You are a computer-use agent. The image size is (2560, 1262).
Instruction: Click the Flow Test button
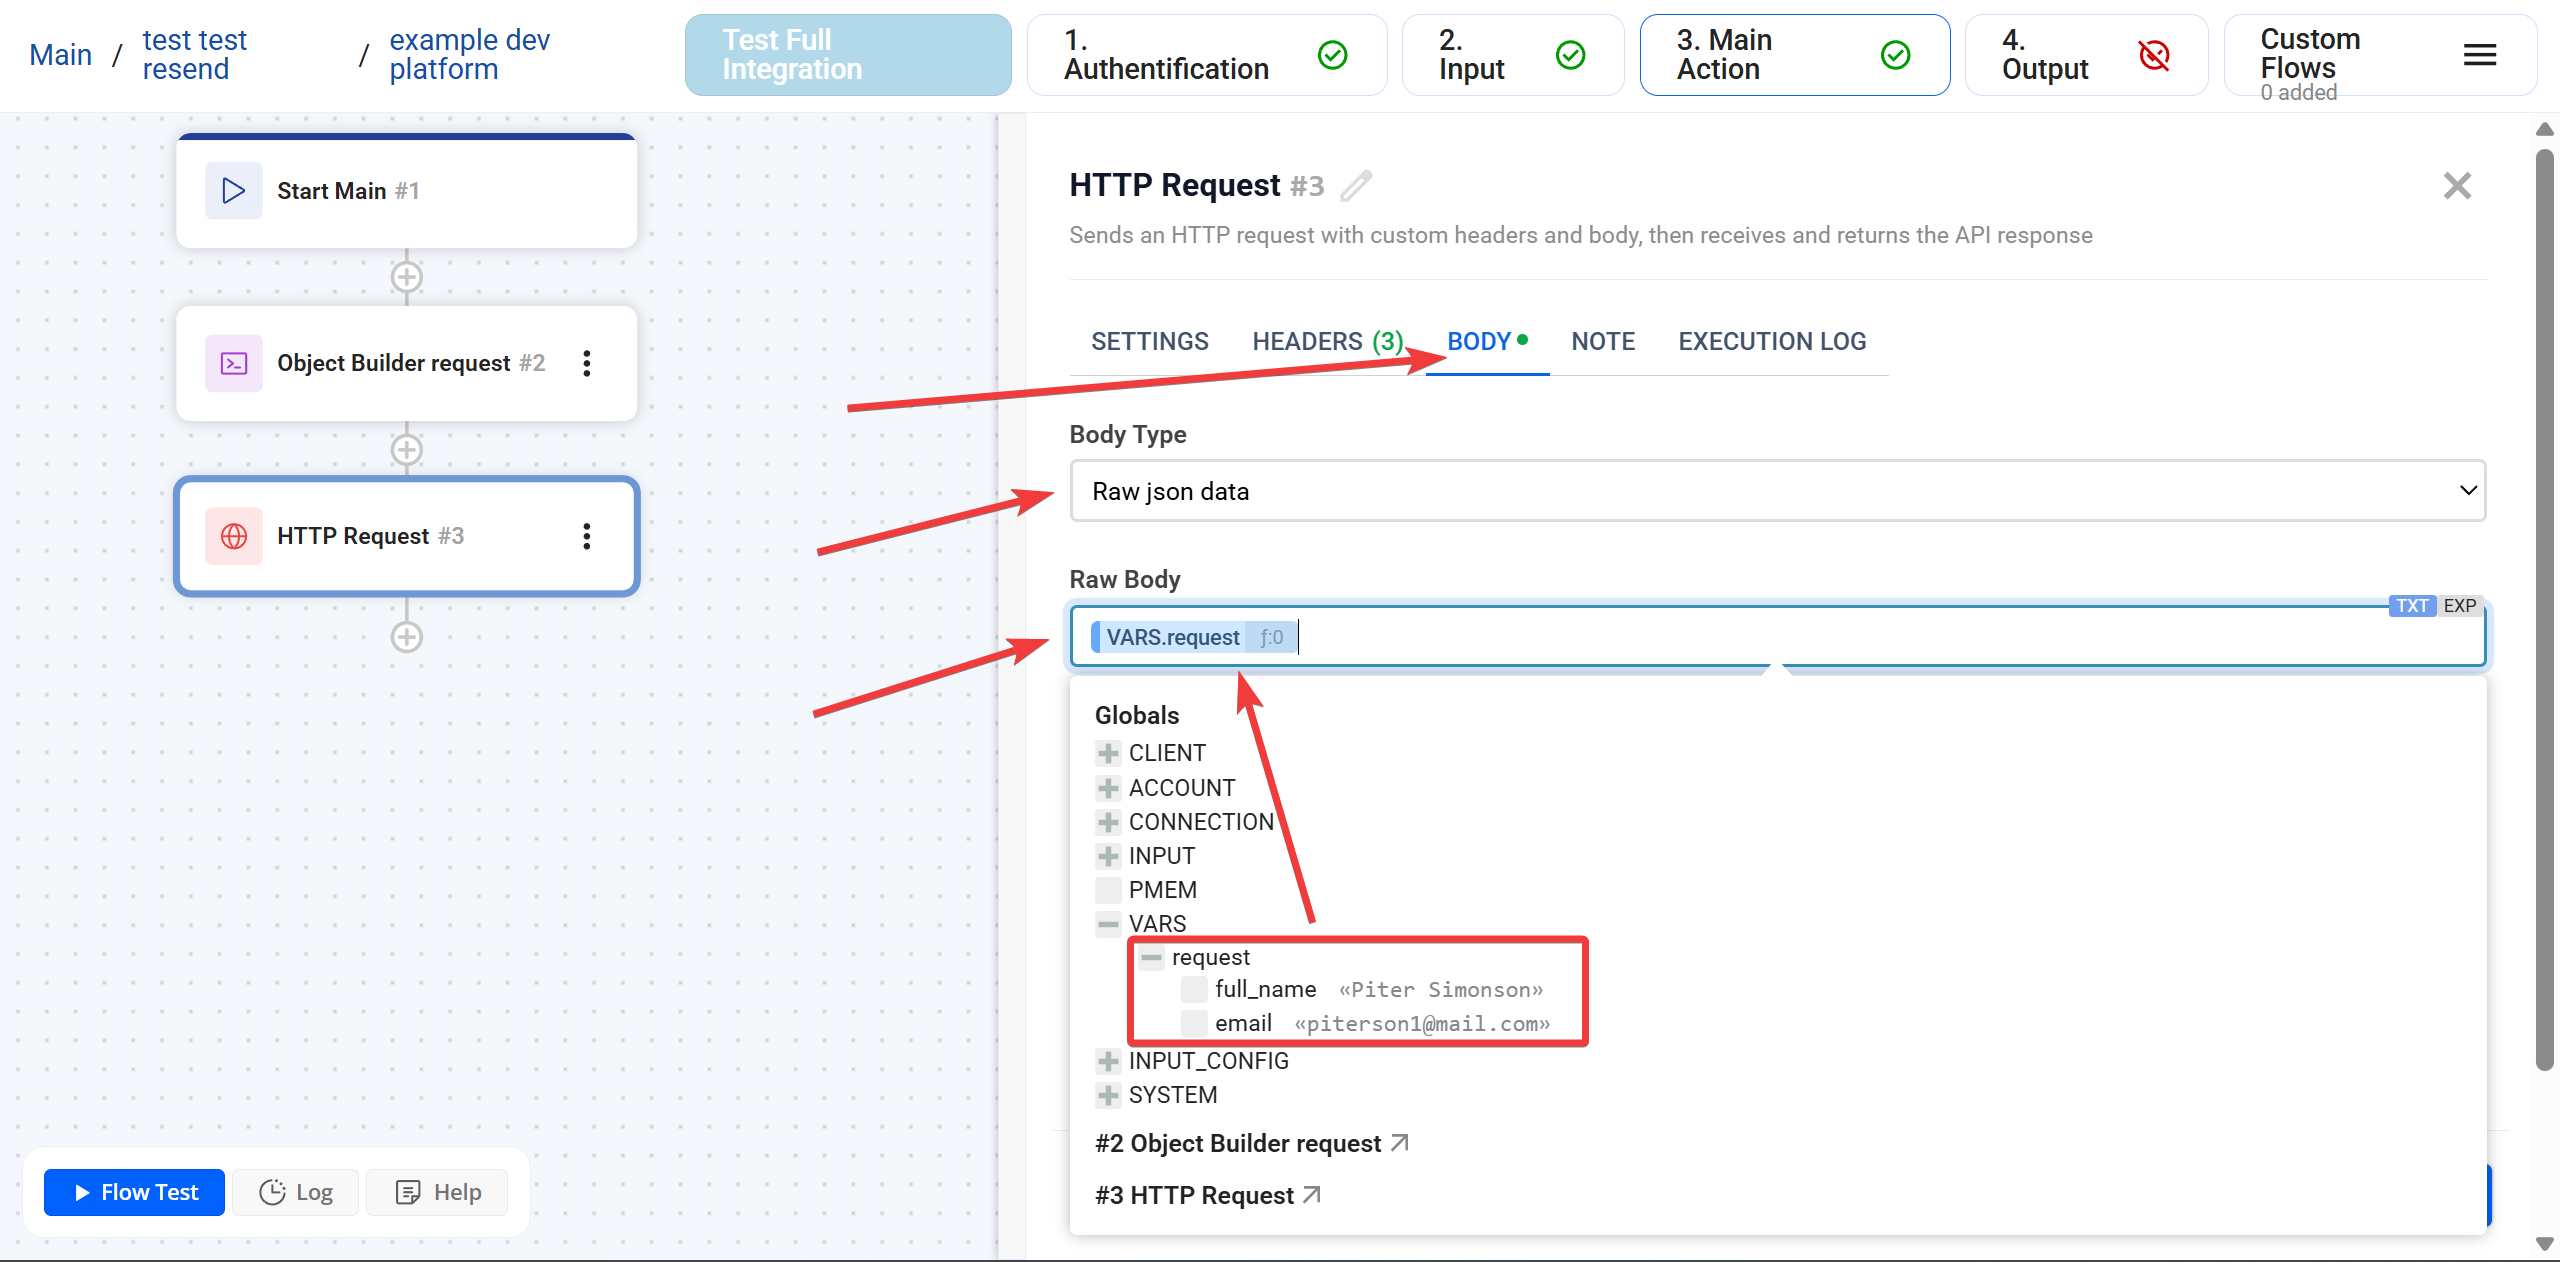(x=133, y=1192)
